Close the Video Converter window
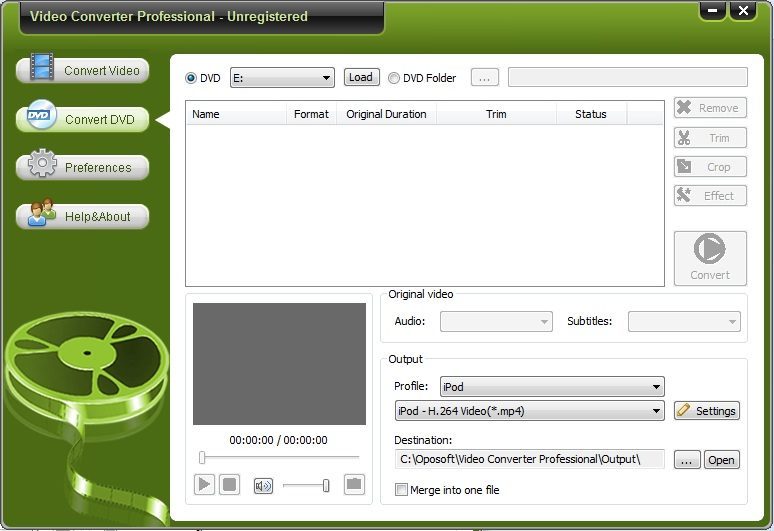 tap(743, 10)
